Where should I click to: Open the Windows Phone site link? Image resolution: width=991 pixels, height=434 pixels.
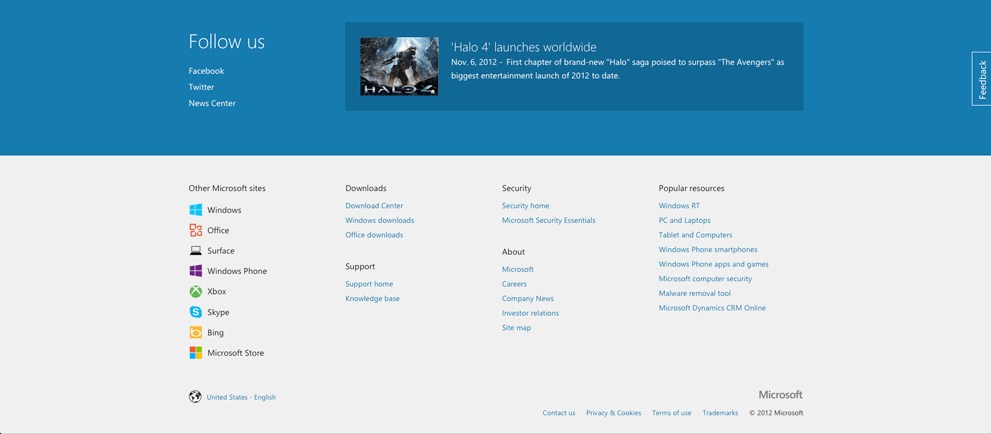(237, 271)
